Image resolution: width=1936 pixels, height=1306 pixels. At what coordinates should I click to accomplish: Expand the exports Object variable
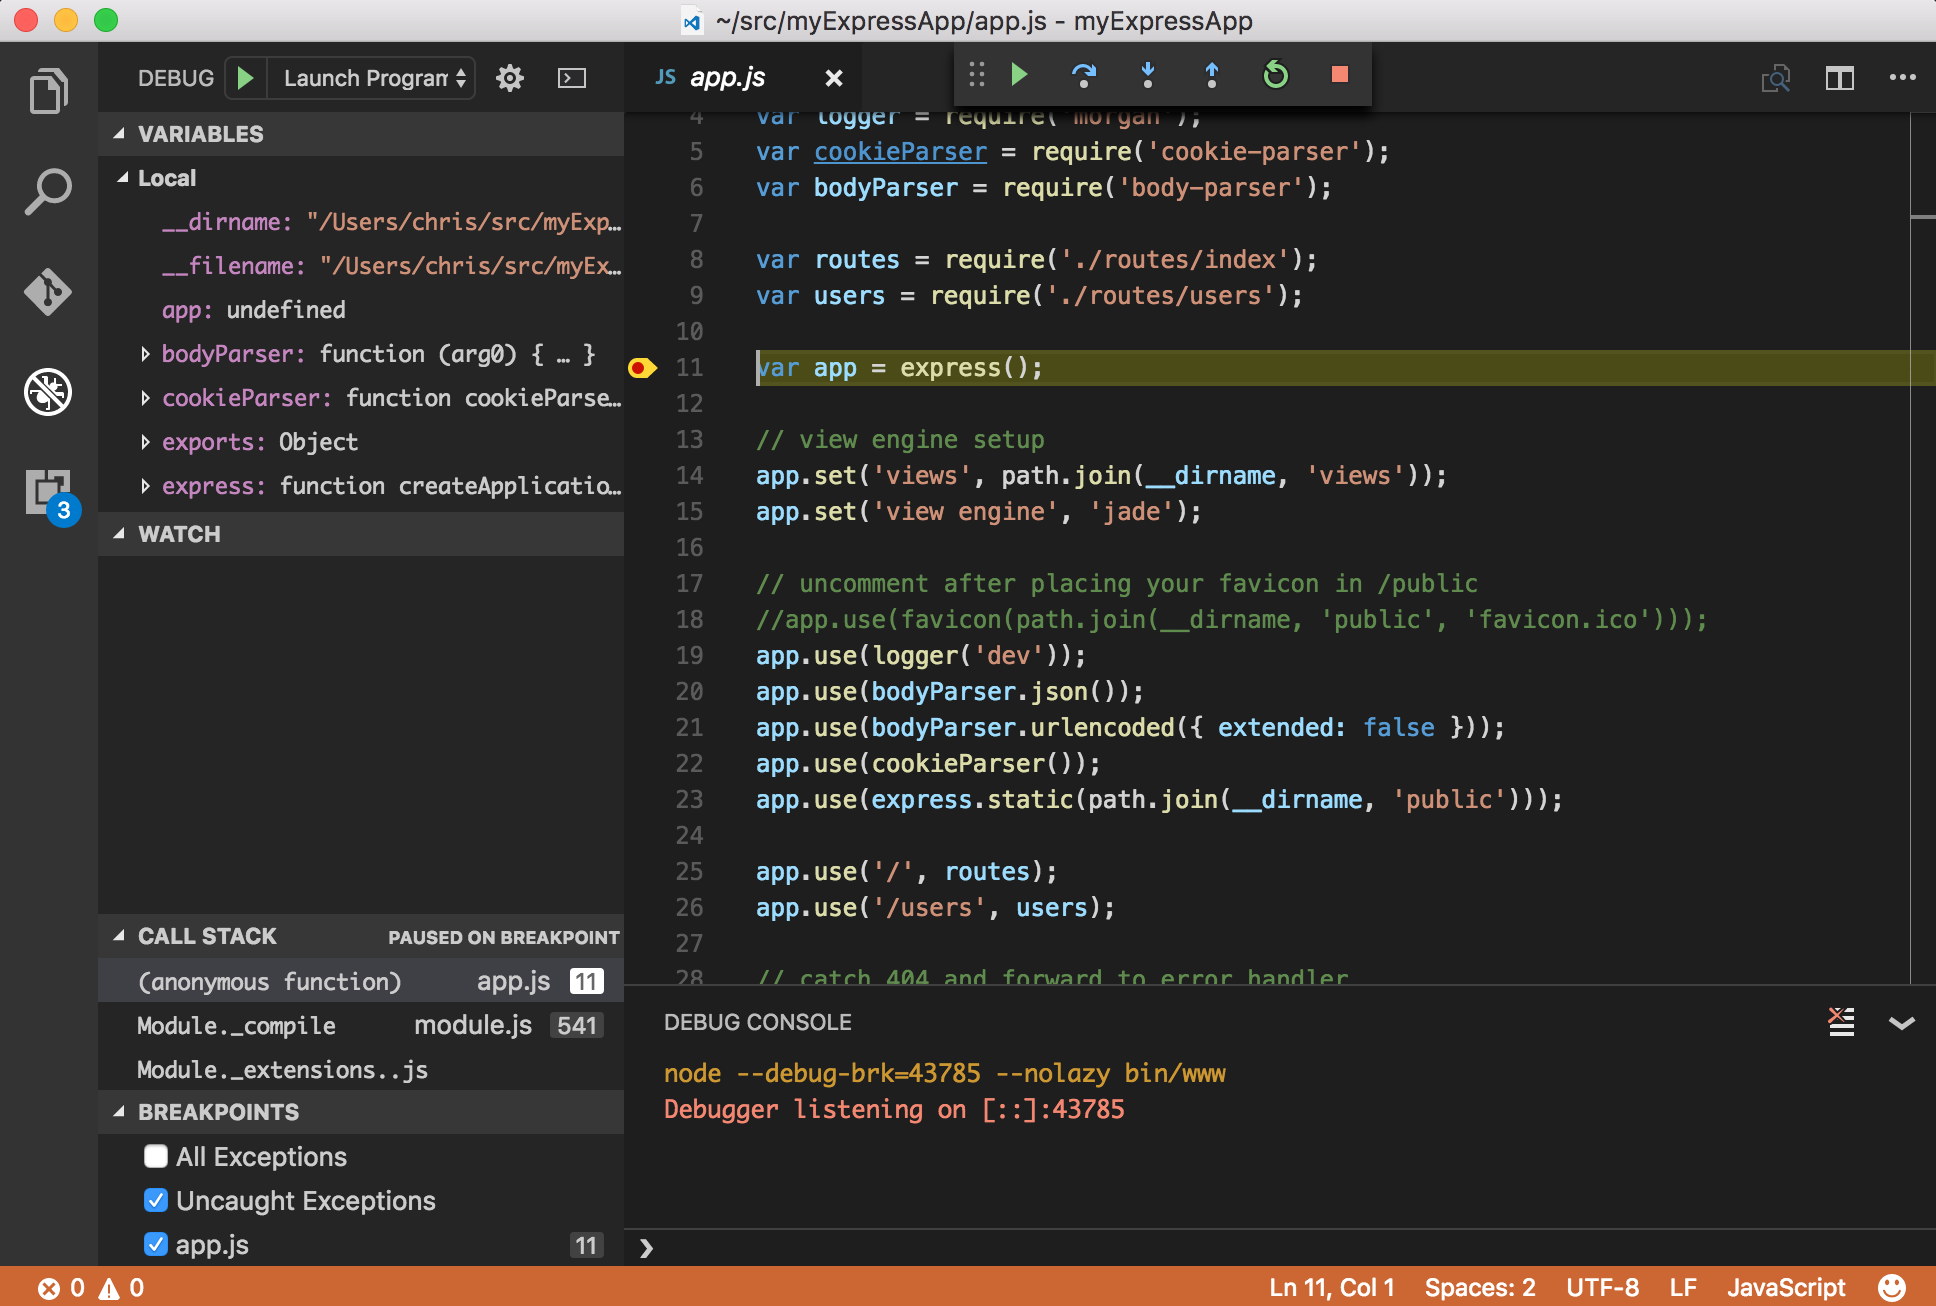point(146,442)
